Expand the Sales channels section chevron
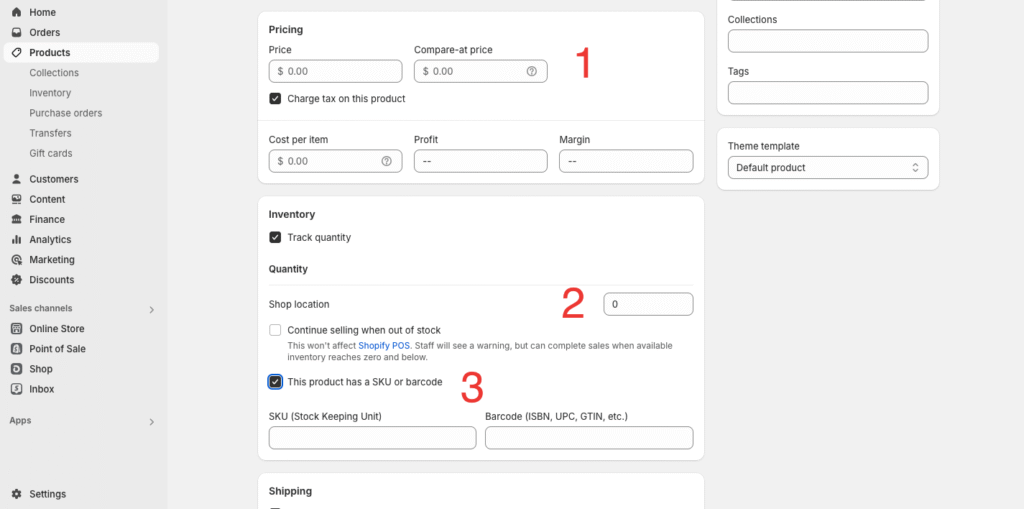The image size is (1024, 509). tap(151, 310)
